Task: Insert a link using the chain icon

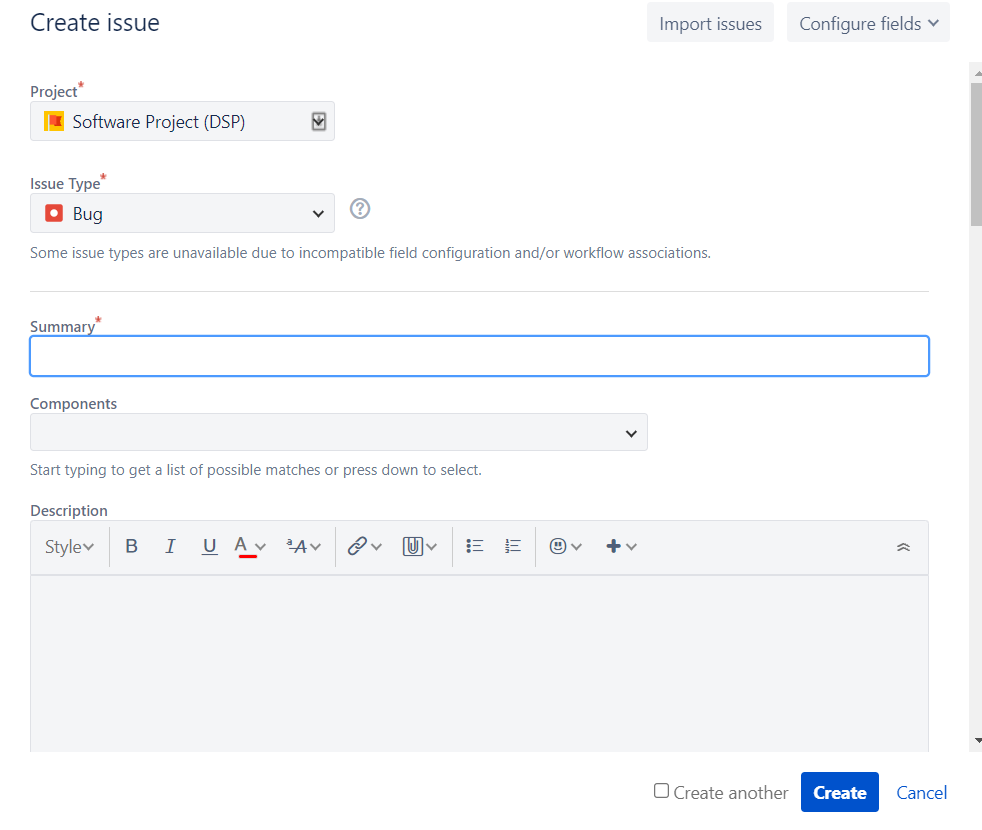Action: [357, 546]
